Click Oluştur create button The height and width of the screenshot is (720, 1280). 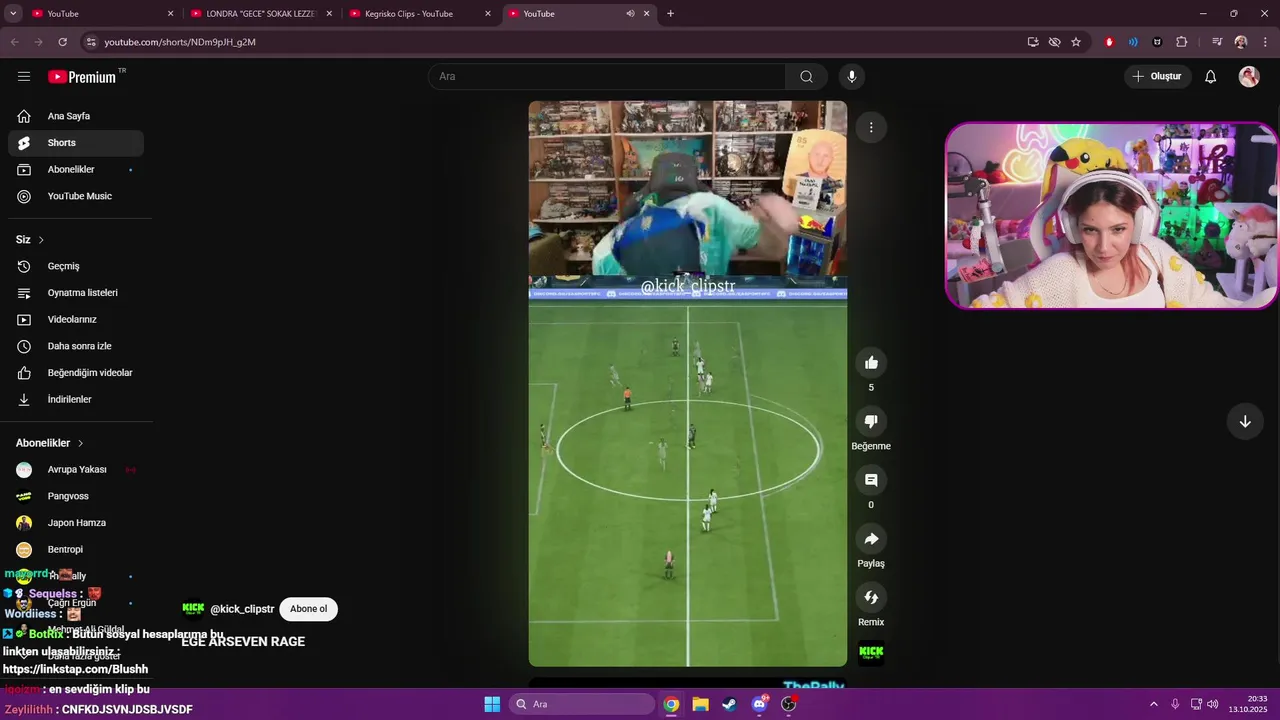1158,76
